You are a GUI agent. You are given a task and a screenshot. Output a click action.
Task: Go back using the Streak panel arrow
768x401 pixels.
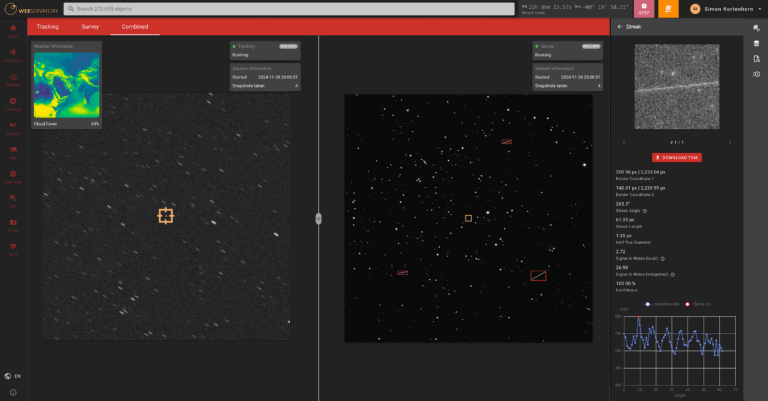coord(619,27)
